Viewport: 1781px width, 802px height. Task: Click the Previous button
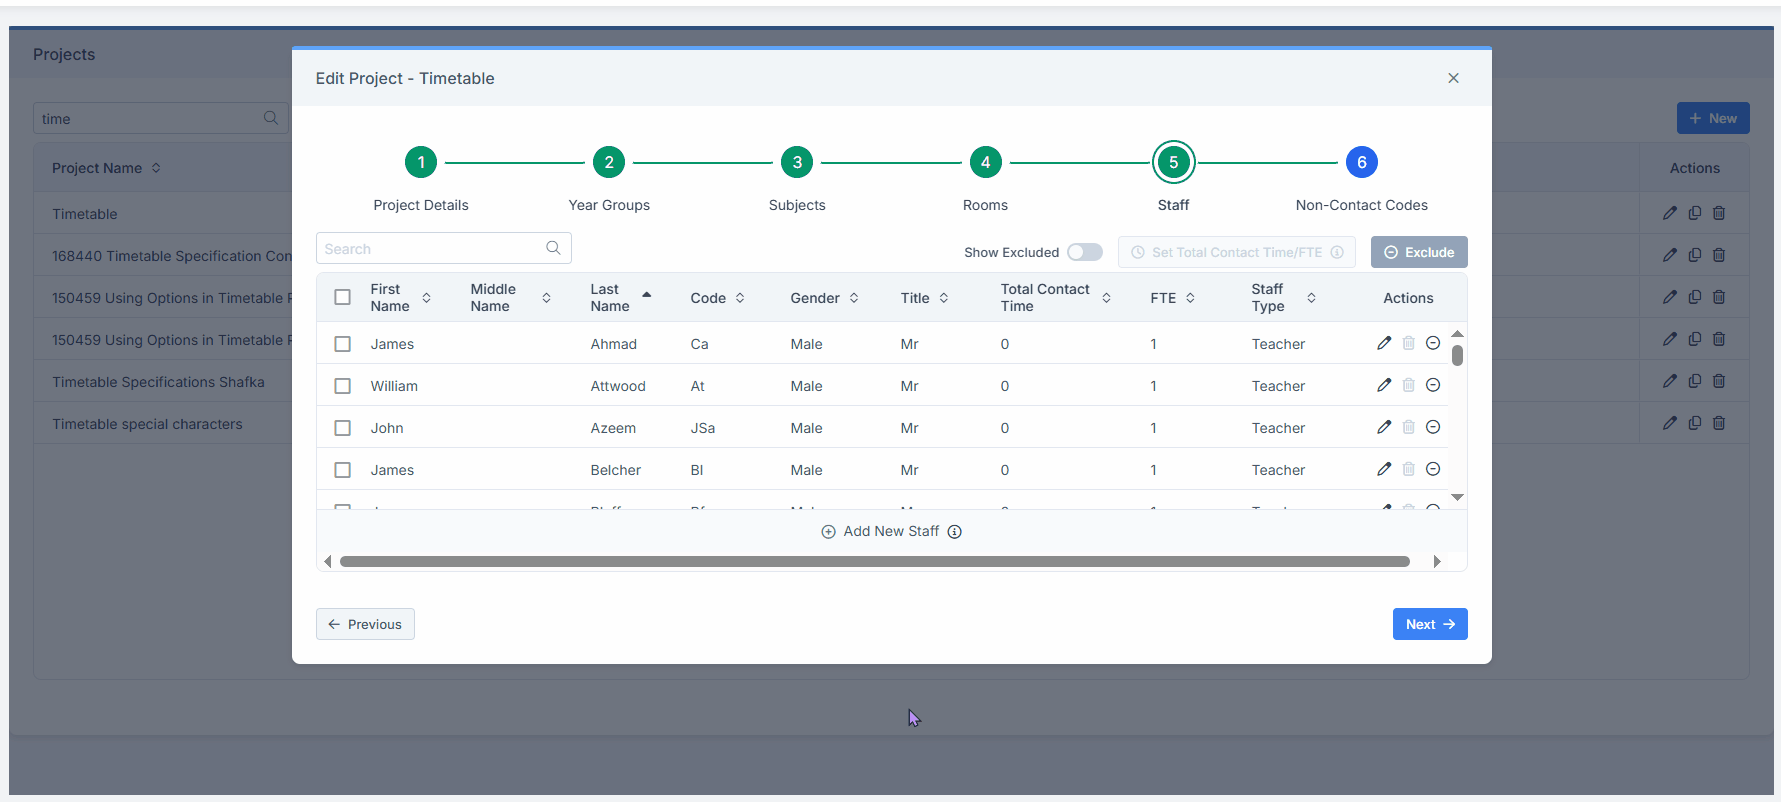pos(365,624)
